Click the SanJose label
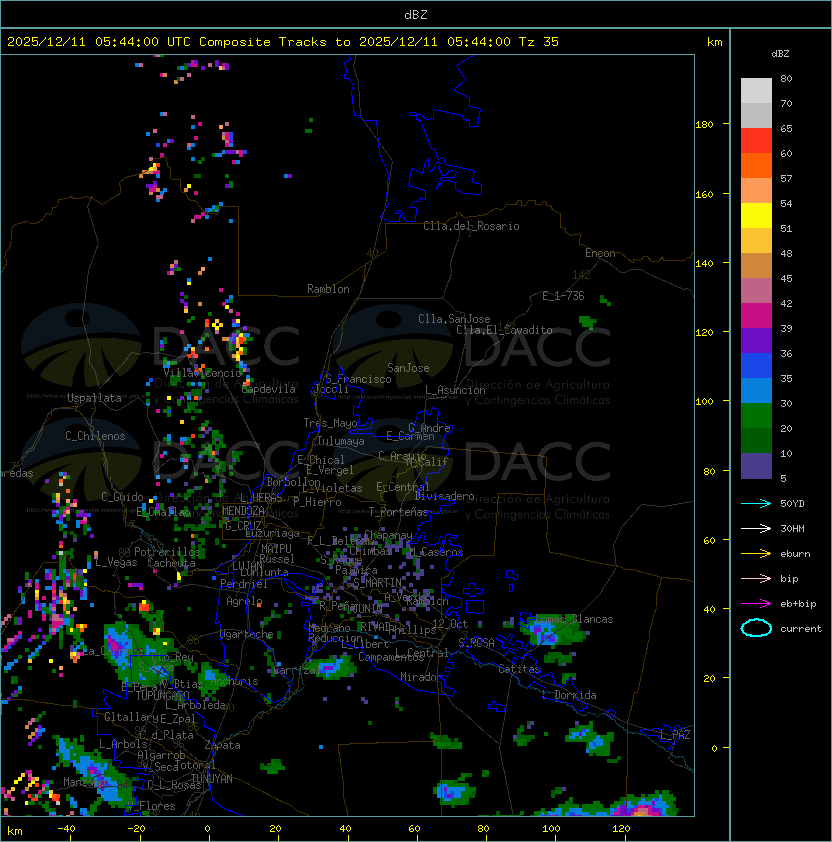The width and height of the screenshot is (832, 842). pos(408,368)
